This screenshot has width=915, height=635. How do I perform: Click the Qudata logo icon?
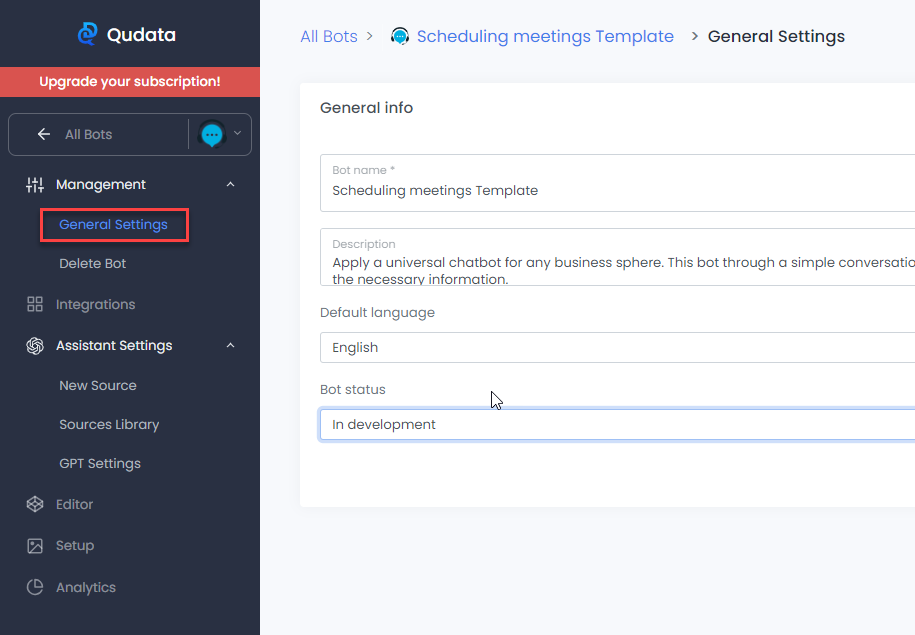[x=88, y=34]
